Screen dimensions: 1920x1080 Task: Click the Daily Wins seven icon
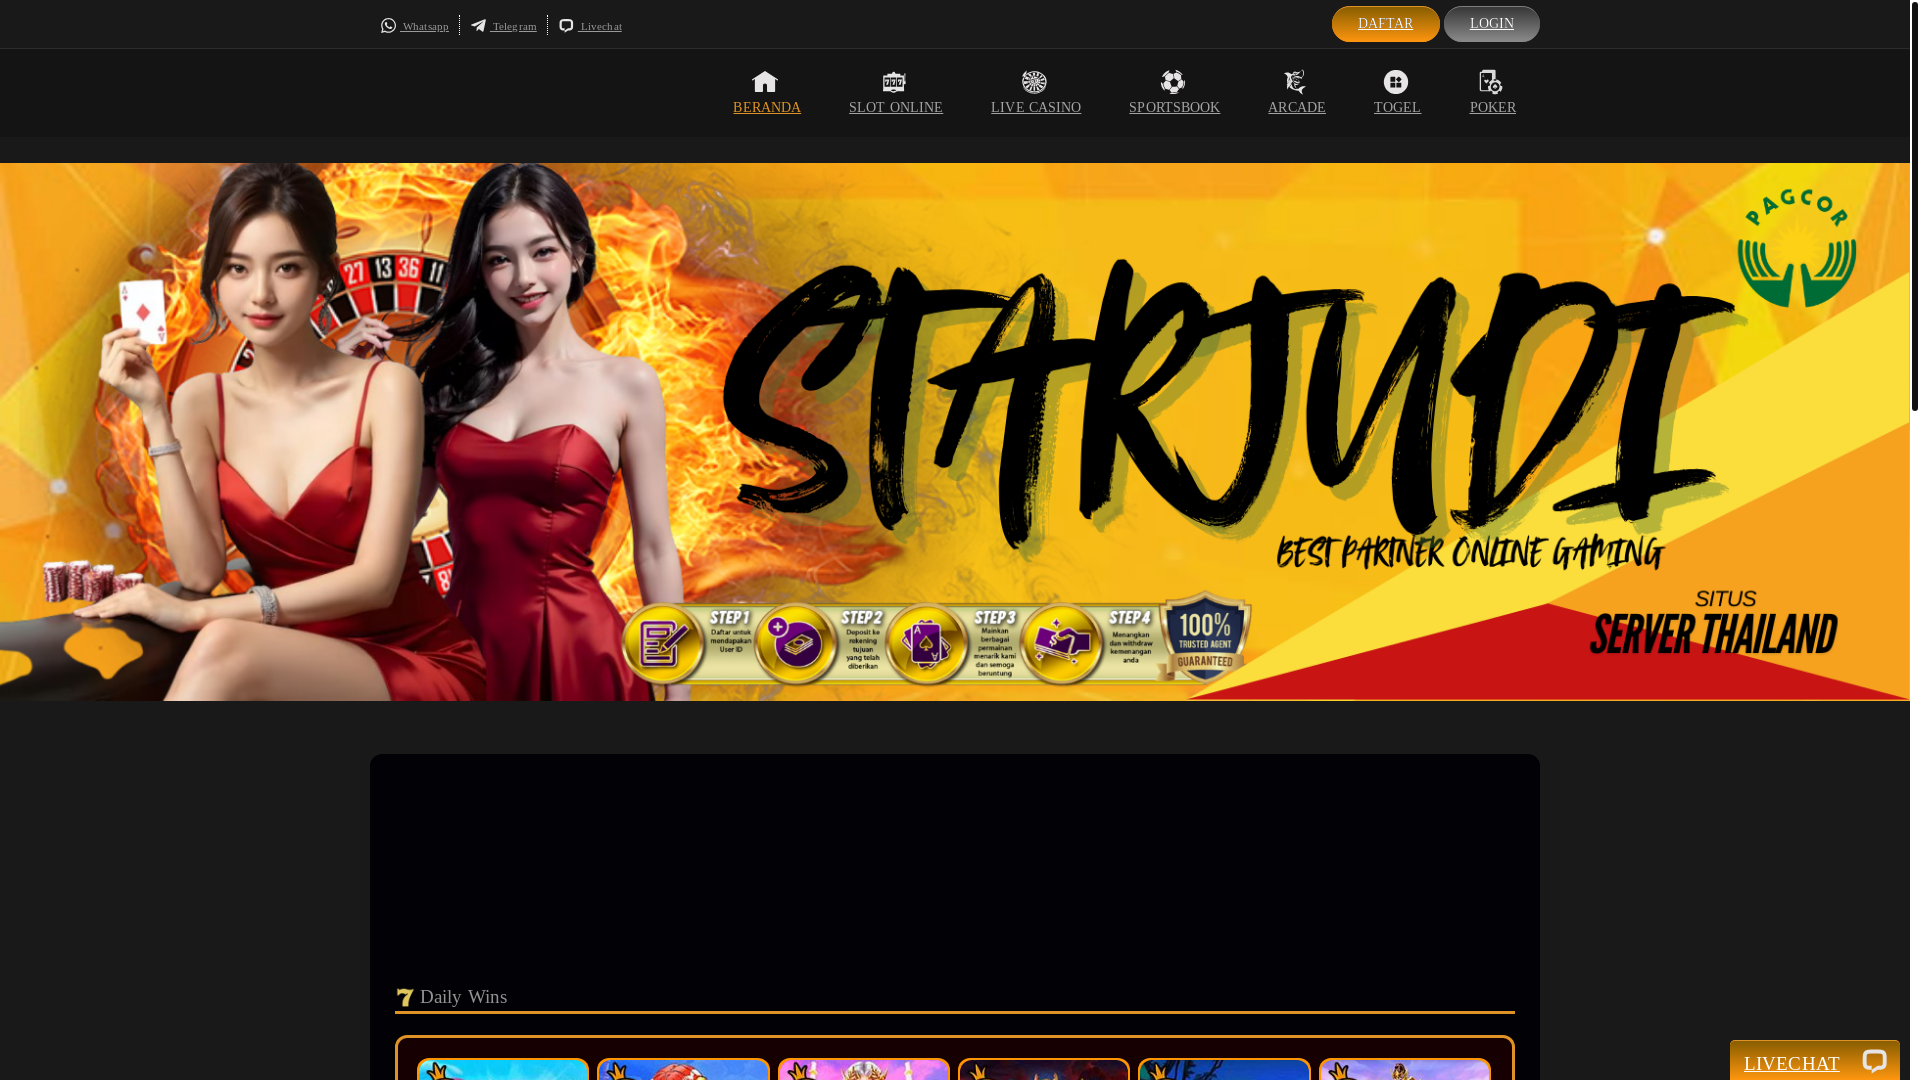click(405, 997)
